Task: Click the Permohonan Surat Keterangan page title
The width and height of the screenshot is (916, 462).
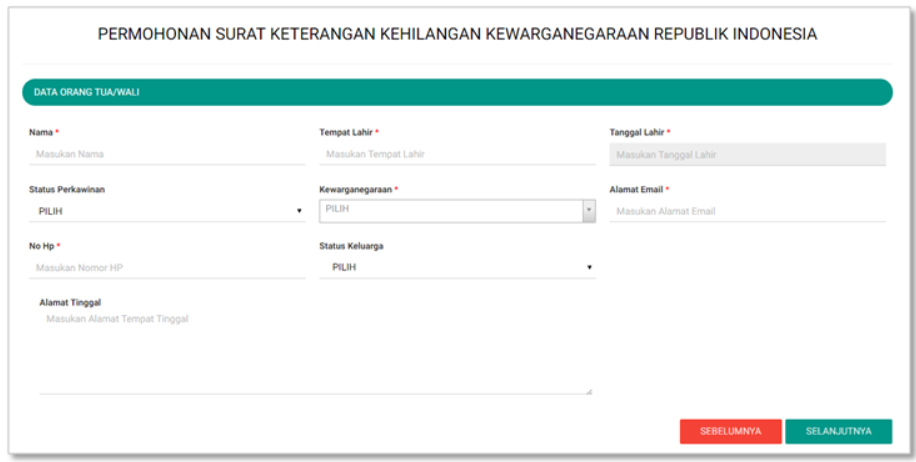Action: tap(457, 34)
